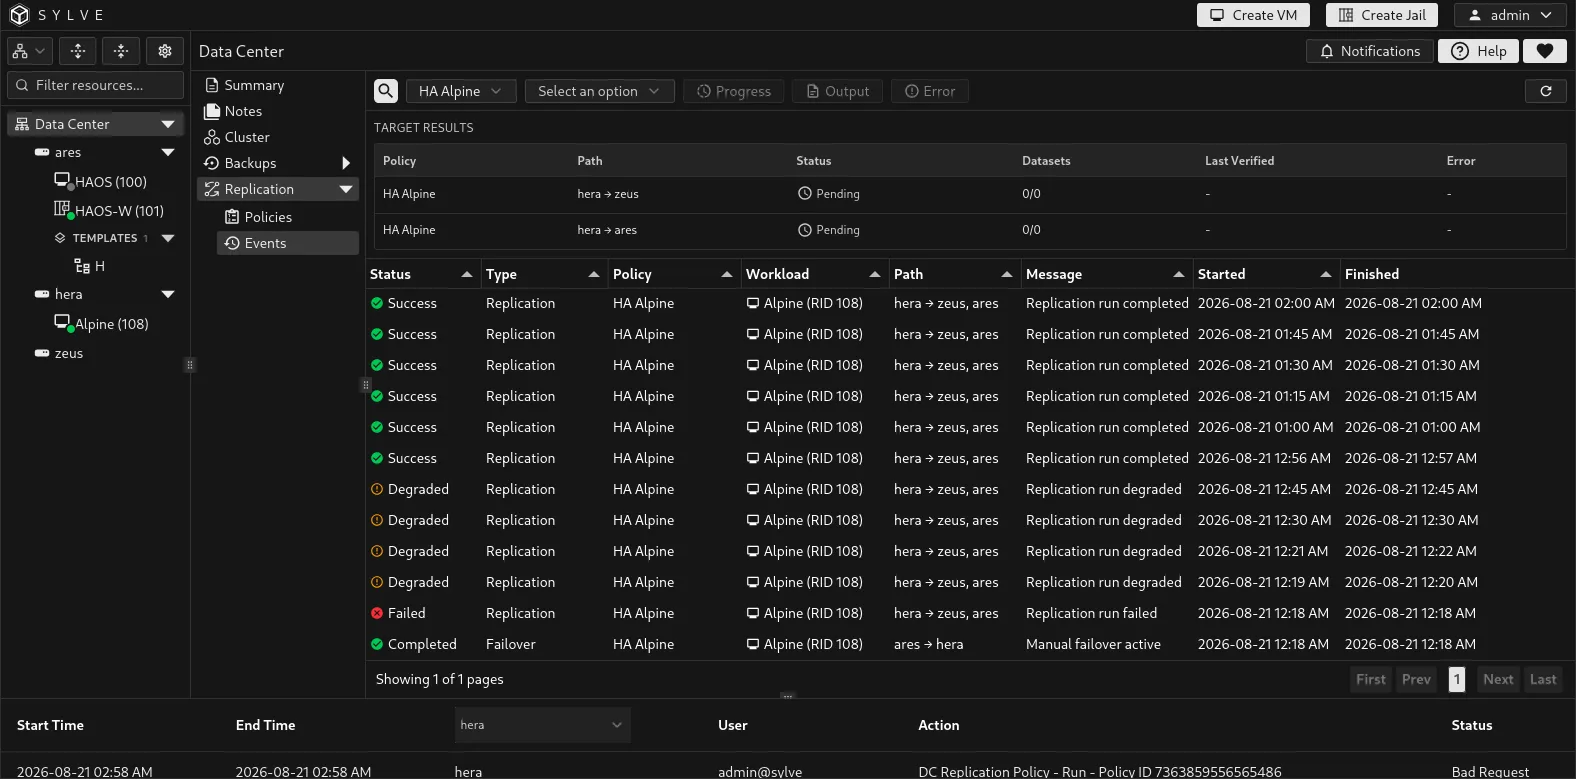Open the Select an option dropdown

click(600, 91)
